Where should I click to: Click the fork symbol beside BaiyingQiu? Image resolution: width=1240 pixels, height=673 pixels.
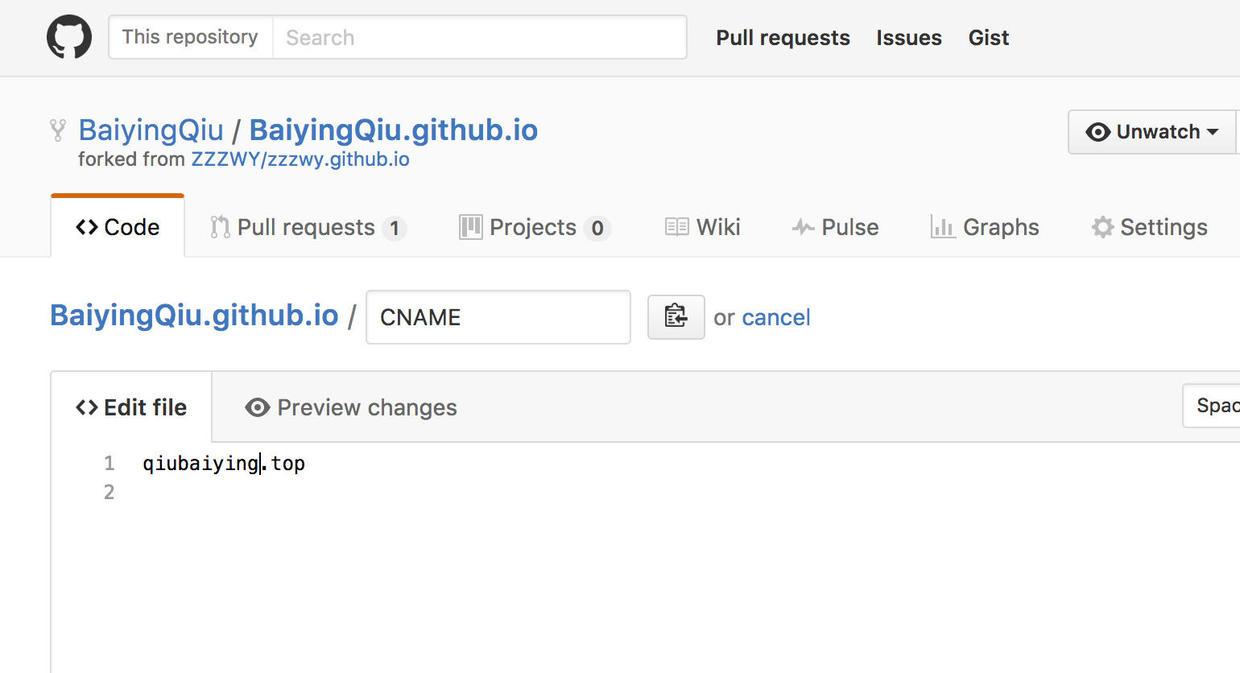click(x=57, y=129)
